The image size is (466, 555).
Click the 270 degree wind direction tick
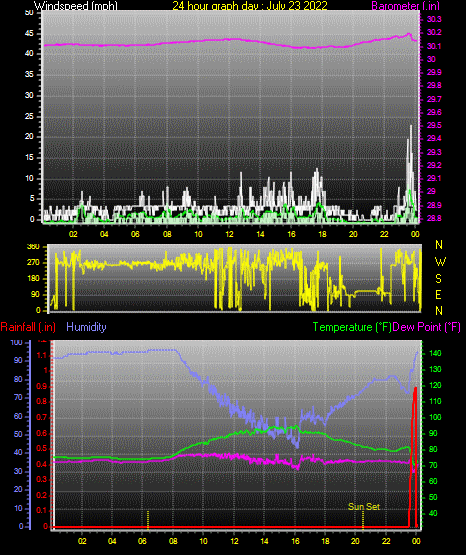coord(33,263)
